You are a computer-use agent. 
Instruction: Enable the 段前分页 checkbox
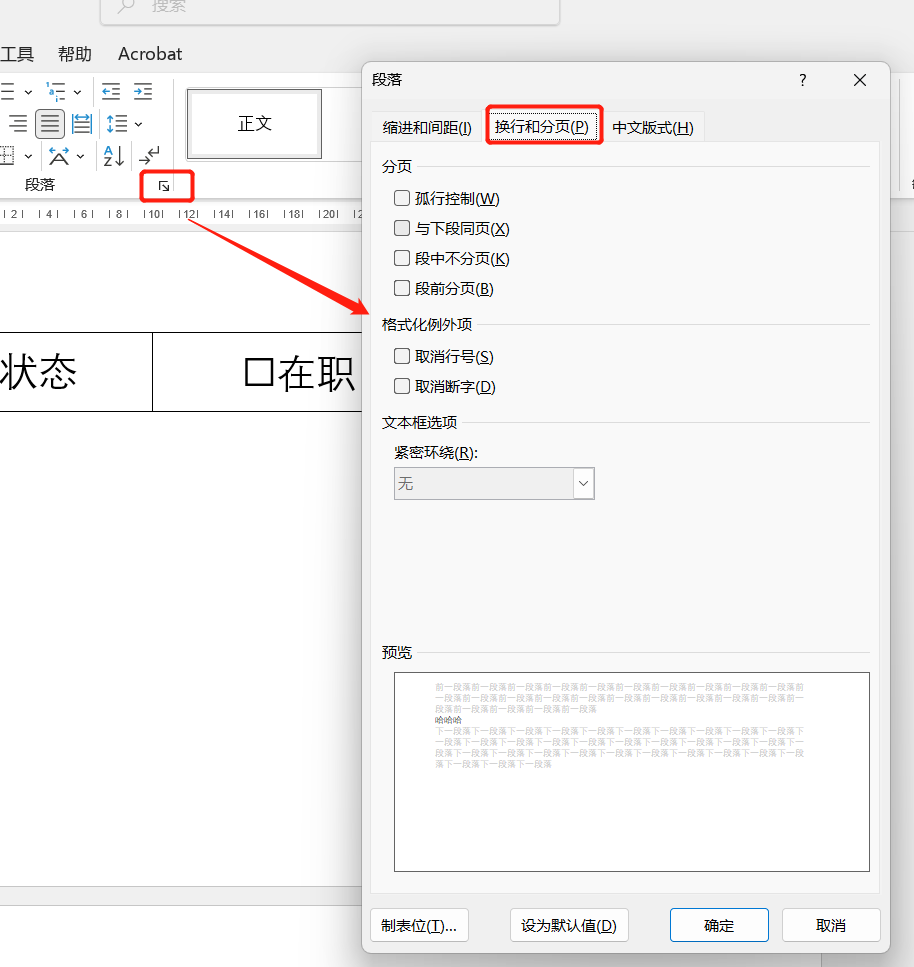click(402, 288)
